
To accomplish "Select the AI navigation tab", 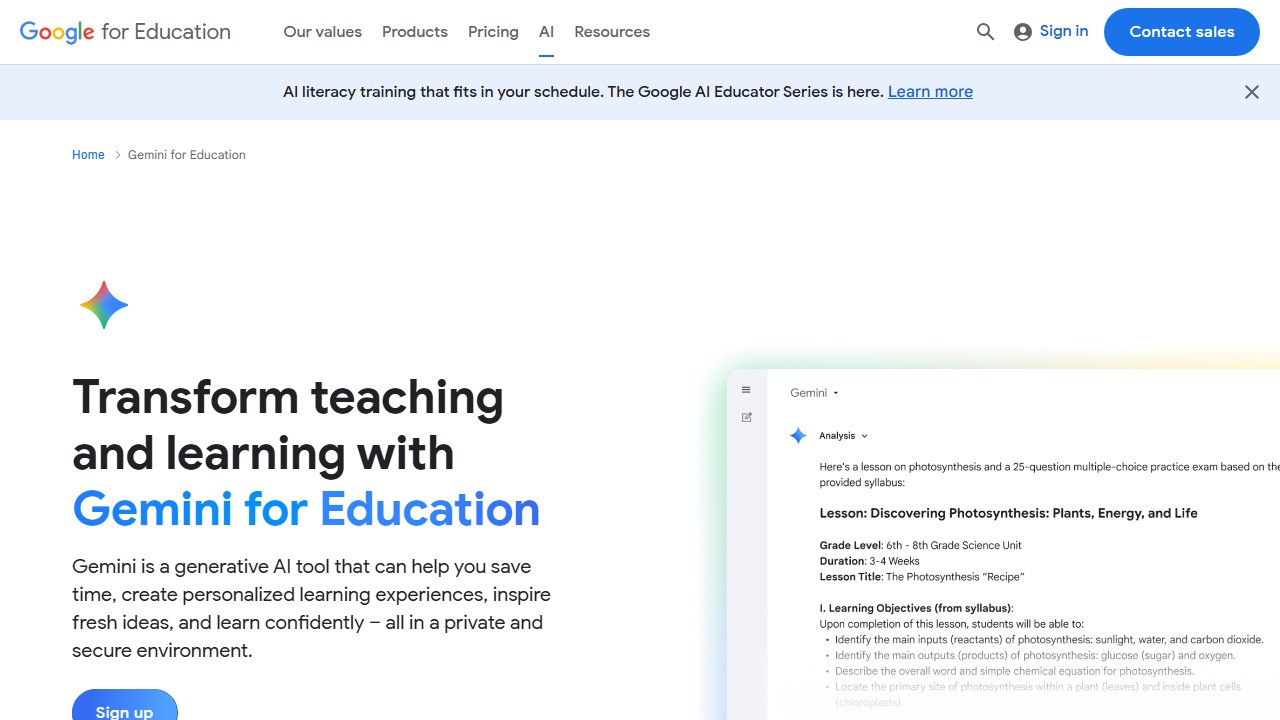I will (x=546, y=32).
